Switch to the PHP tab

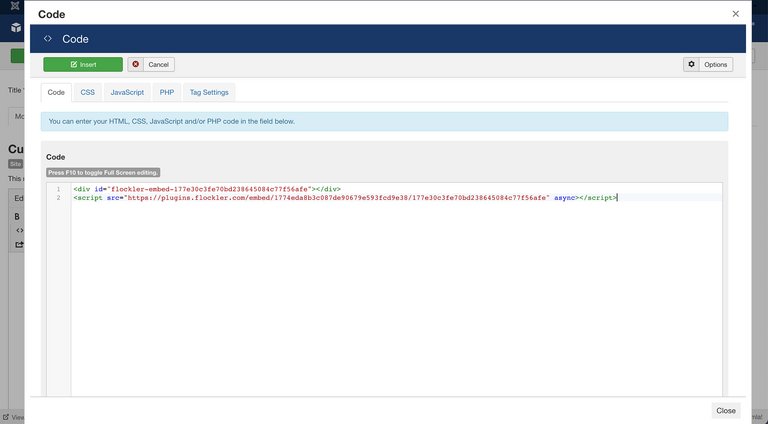(x=167, y=92)
